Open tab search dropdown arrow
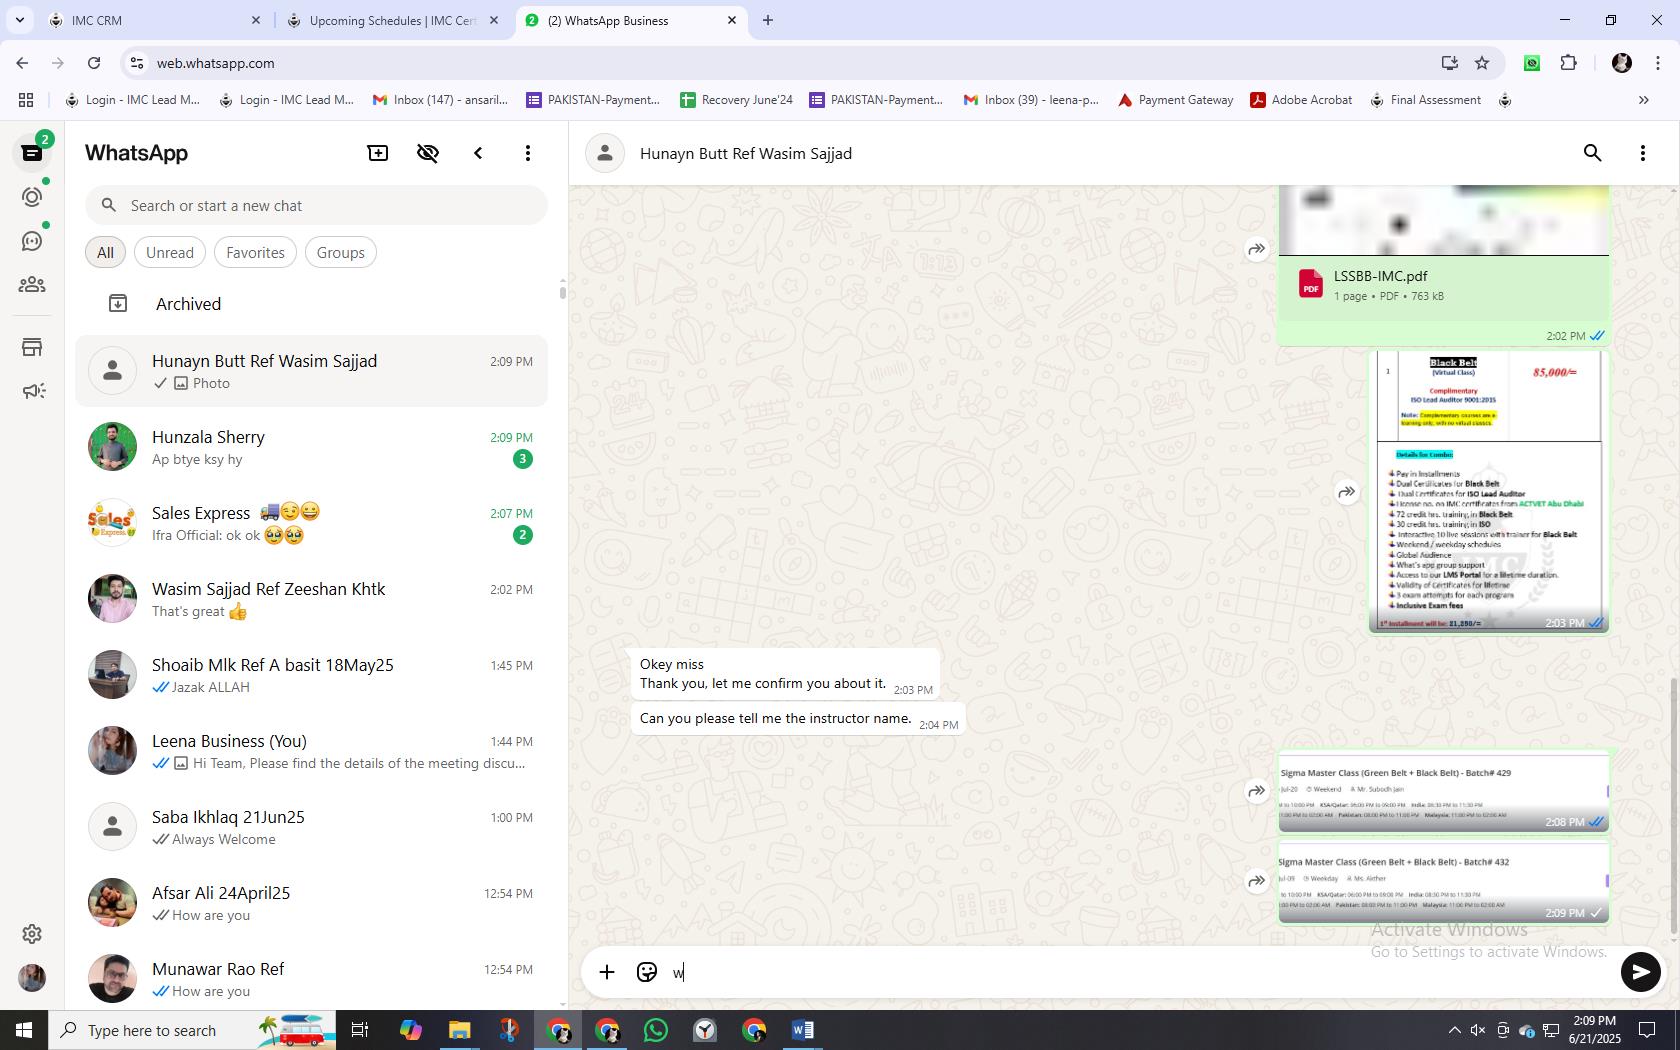Screen dimensions: 1680x1050 click(20, 20)
